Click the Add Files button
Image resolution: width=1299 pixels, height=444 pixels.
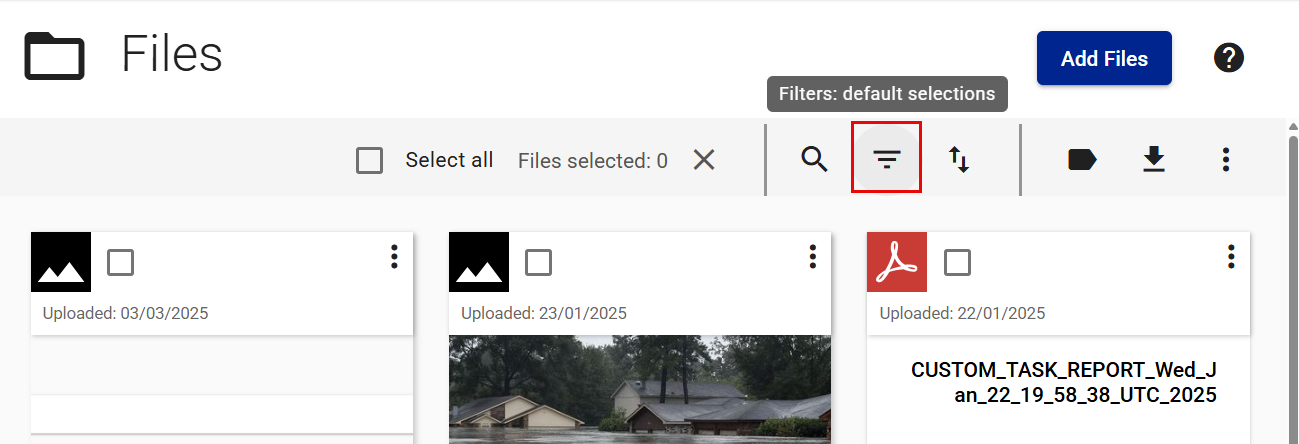coord(1104,58)
